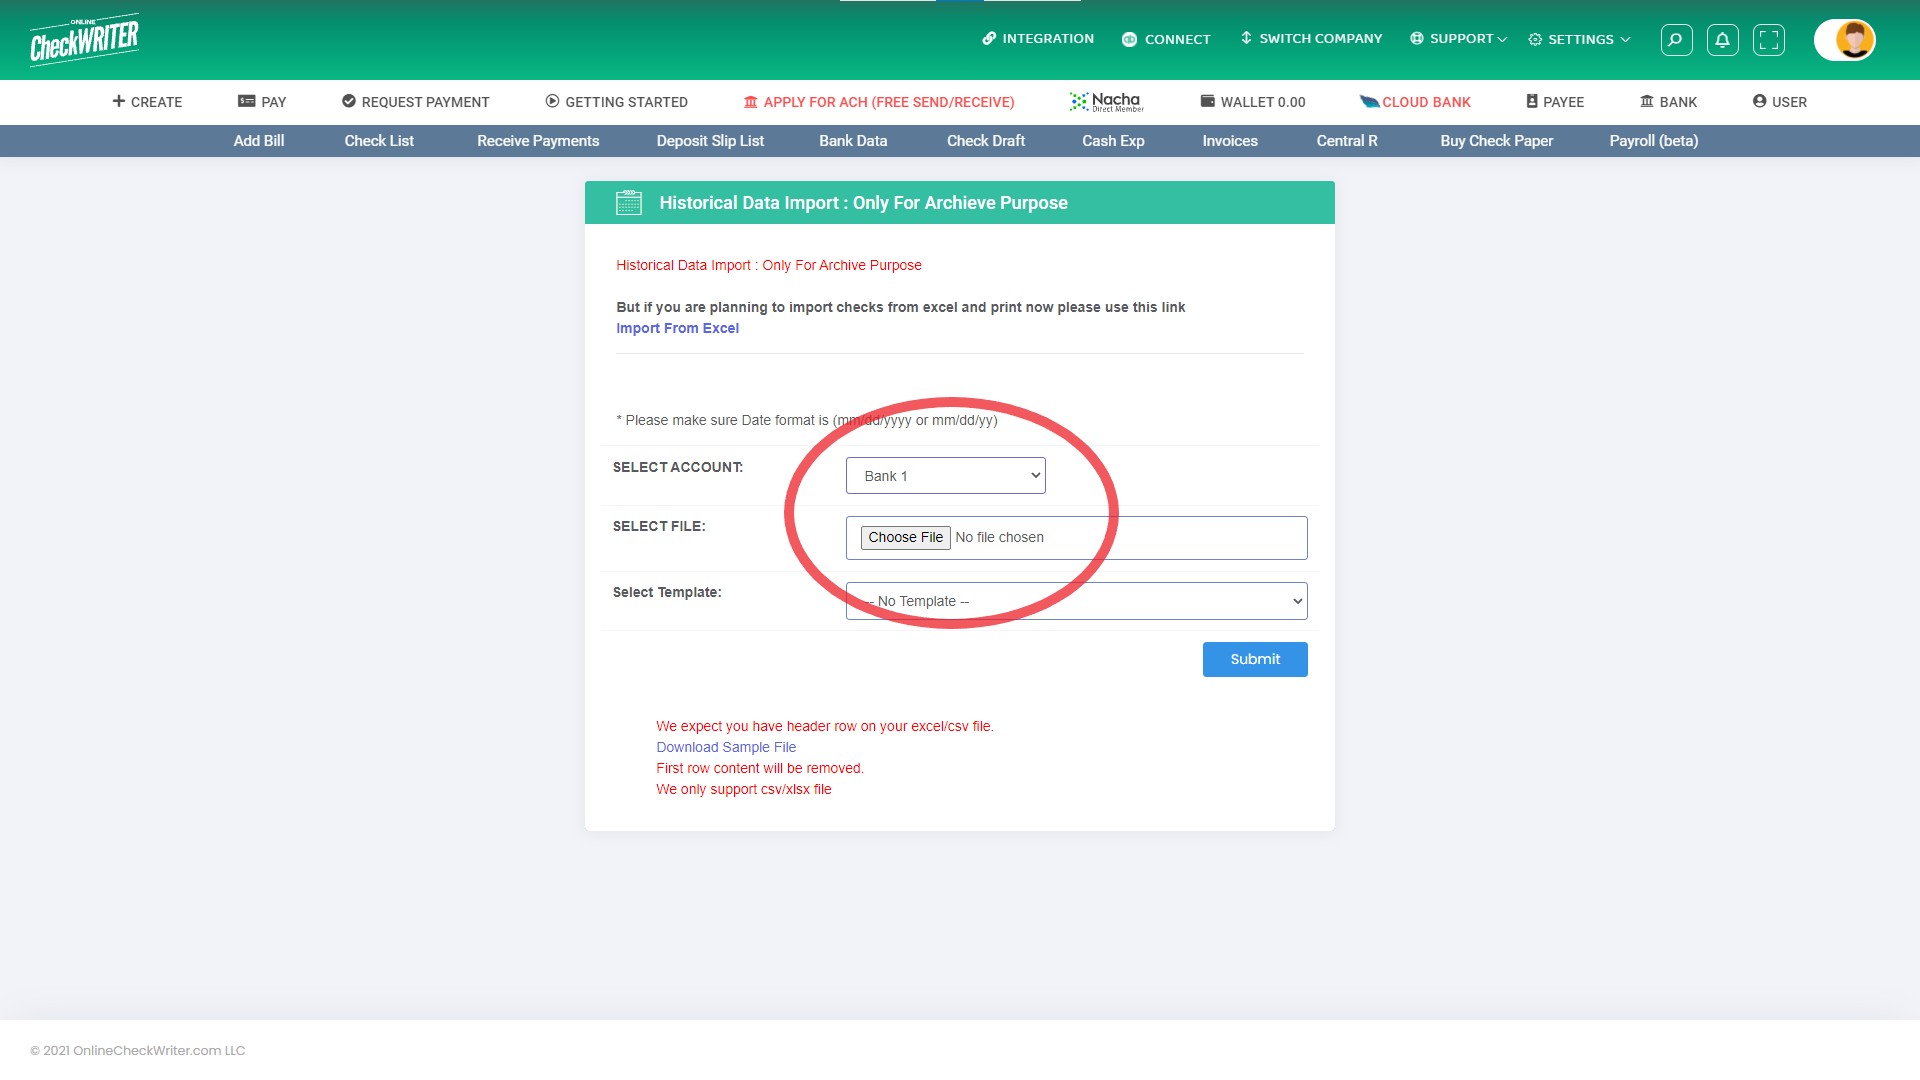Viewport: 1920px width, 1080px height.
Task: Open Buy Check Paper tab
Action: (x=1496, y=141)
